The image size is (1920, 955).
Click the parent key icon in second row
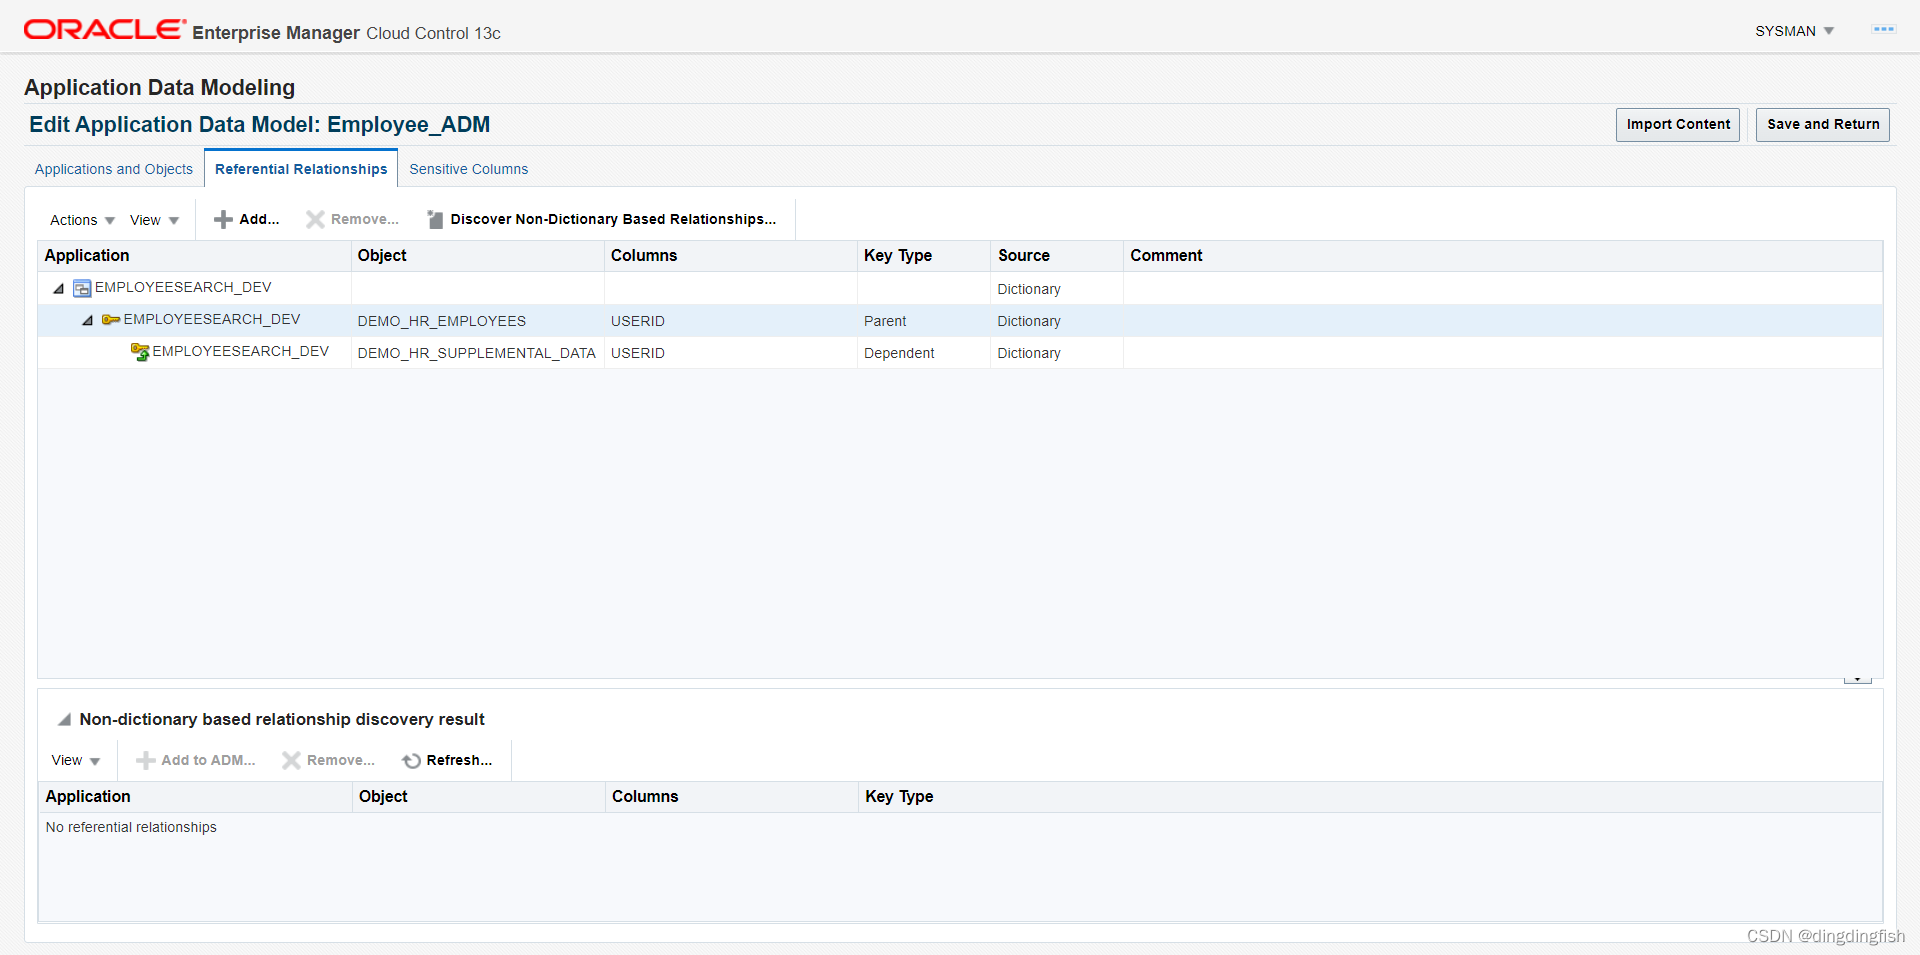pos(111,320)
